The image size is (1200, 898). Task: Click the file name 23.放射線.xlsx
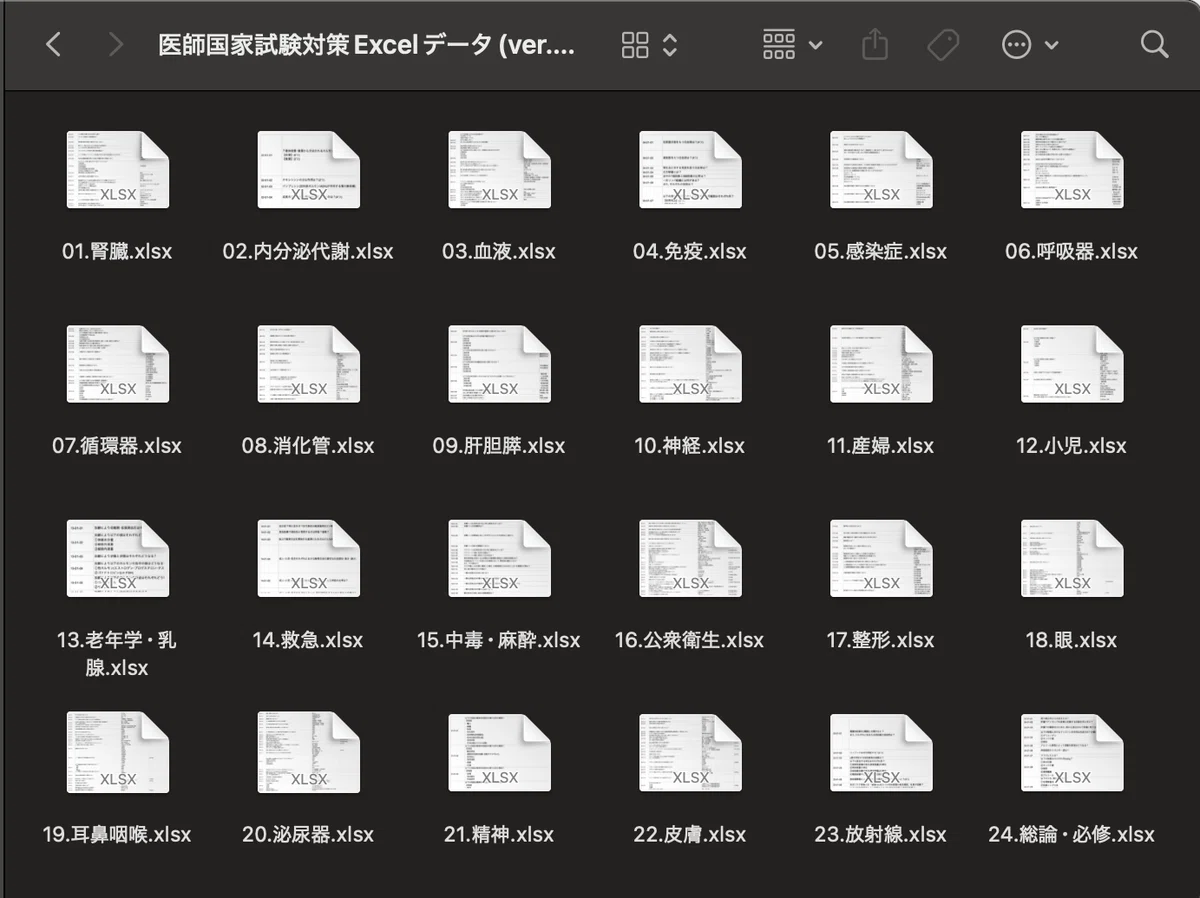(x=881, y=834)
